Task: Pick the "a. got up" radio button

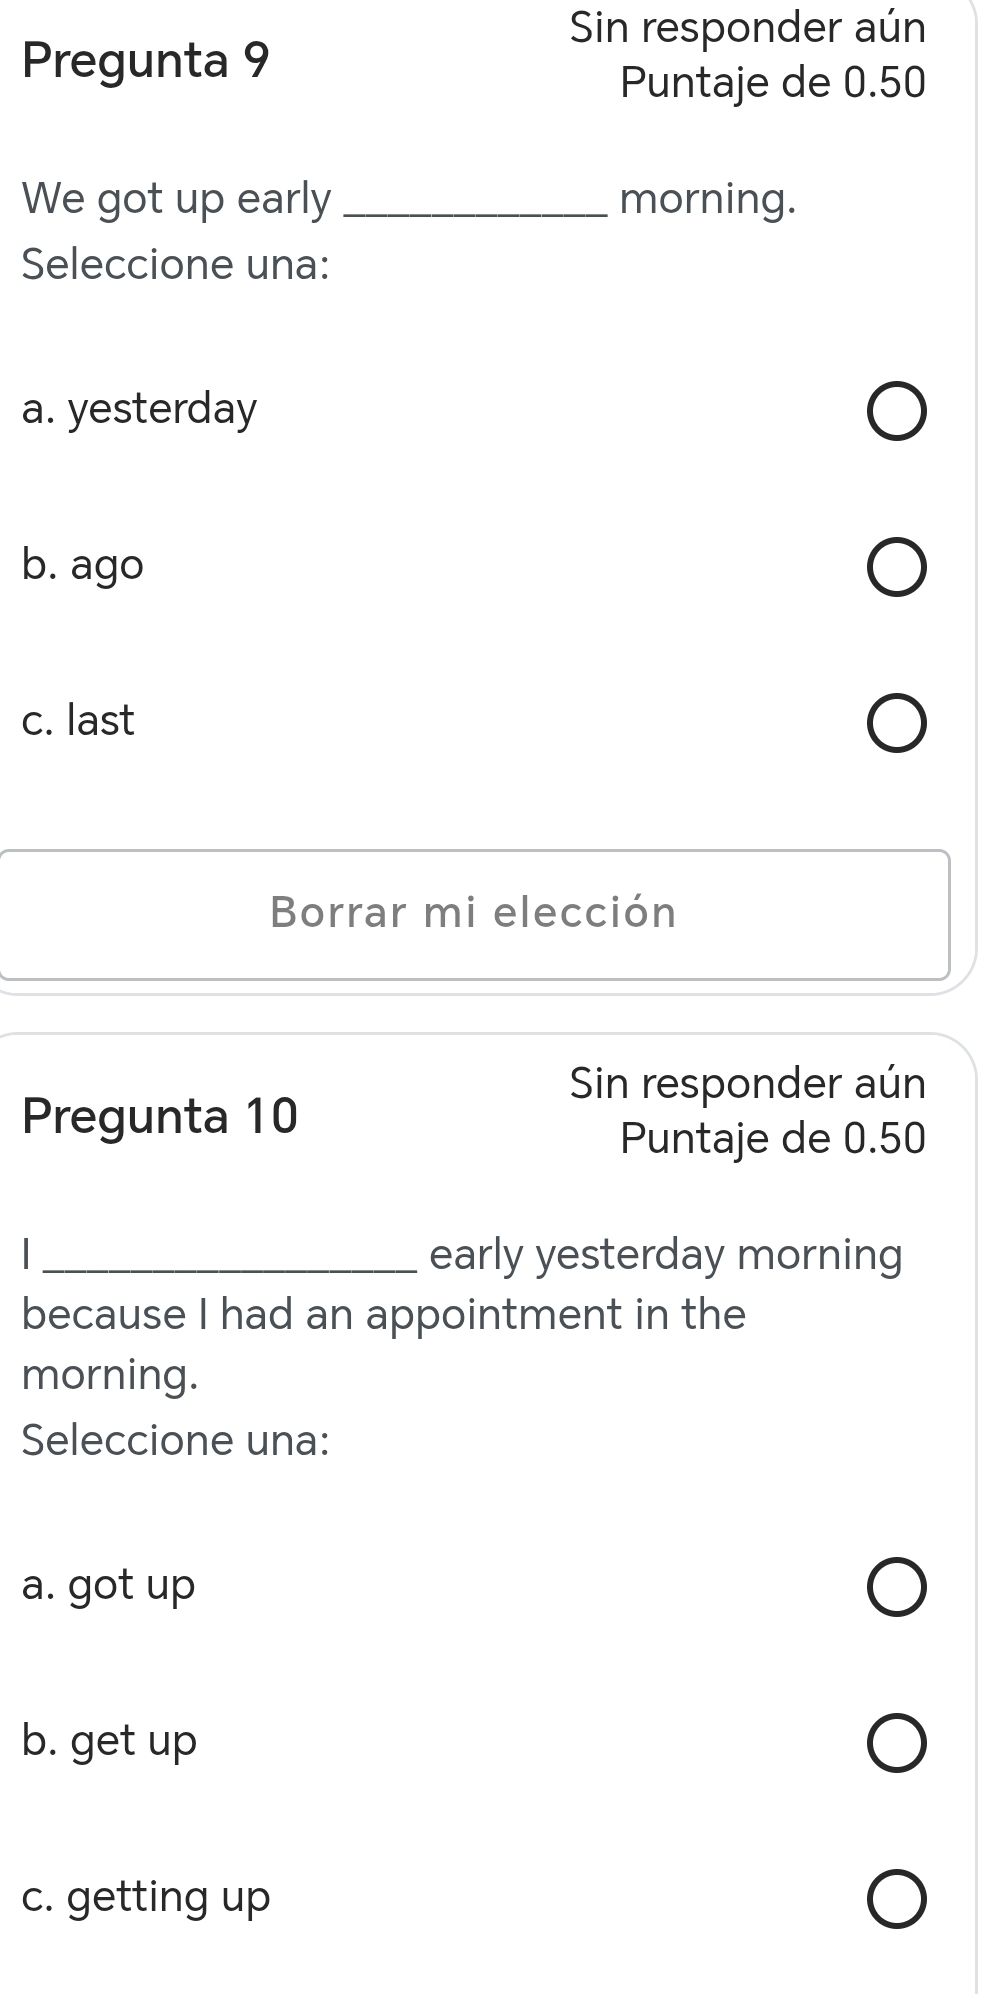Action: coord(896,1587)
